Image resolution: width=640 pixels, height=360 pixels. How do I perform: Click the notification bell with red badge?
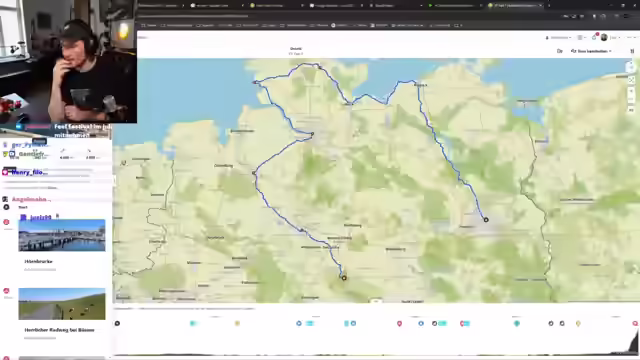click(x=595, y=37)
